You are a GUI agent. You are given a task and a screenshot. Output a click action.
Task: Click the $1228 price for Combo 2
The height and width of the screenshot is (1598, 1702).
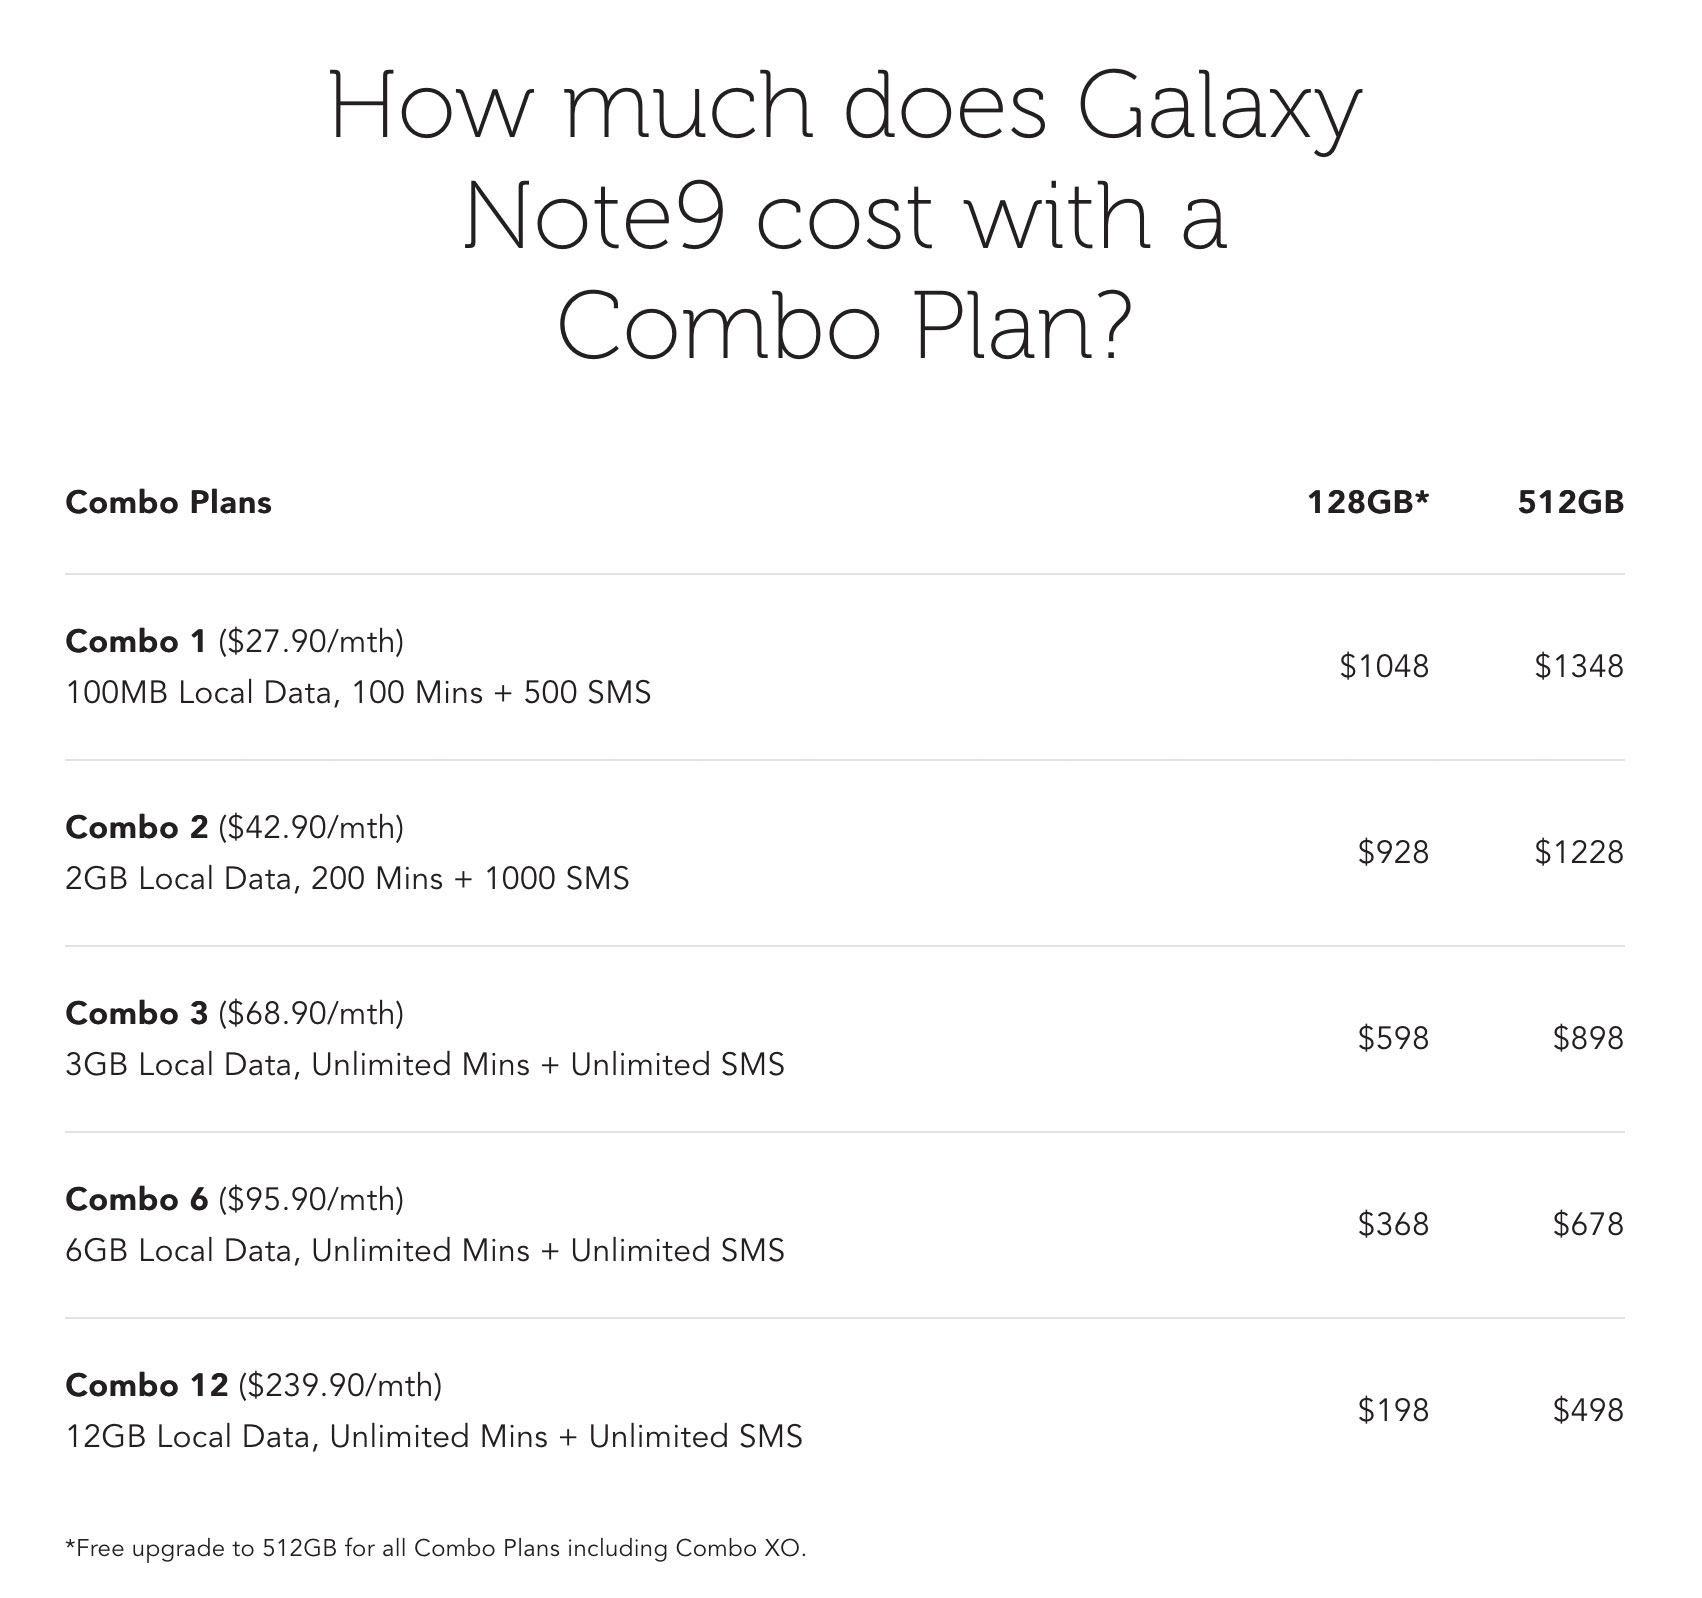click(x=1579, y=852)
